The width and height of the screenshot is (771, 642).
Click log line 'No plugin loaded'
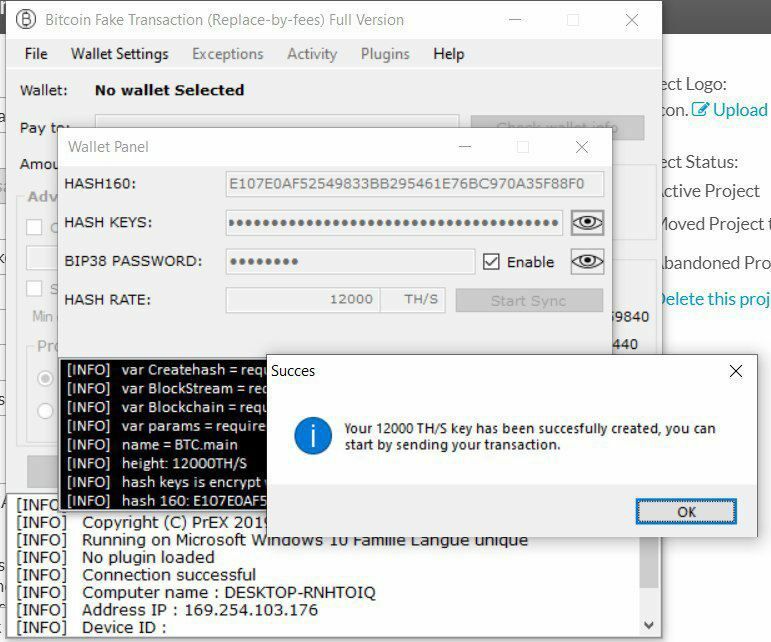(148, 557)
